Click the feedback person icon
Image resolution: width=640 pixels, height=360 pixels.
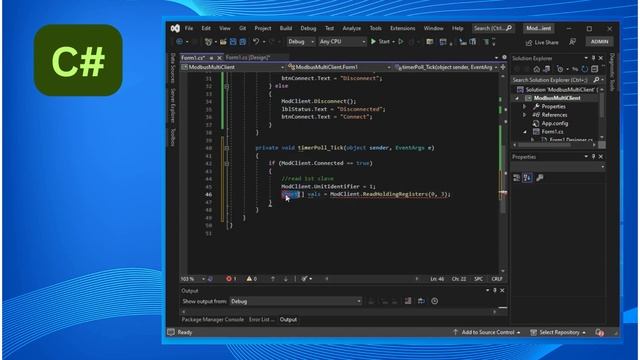click(573, 42)
